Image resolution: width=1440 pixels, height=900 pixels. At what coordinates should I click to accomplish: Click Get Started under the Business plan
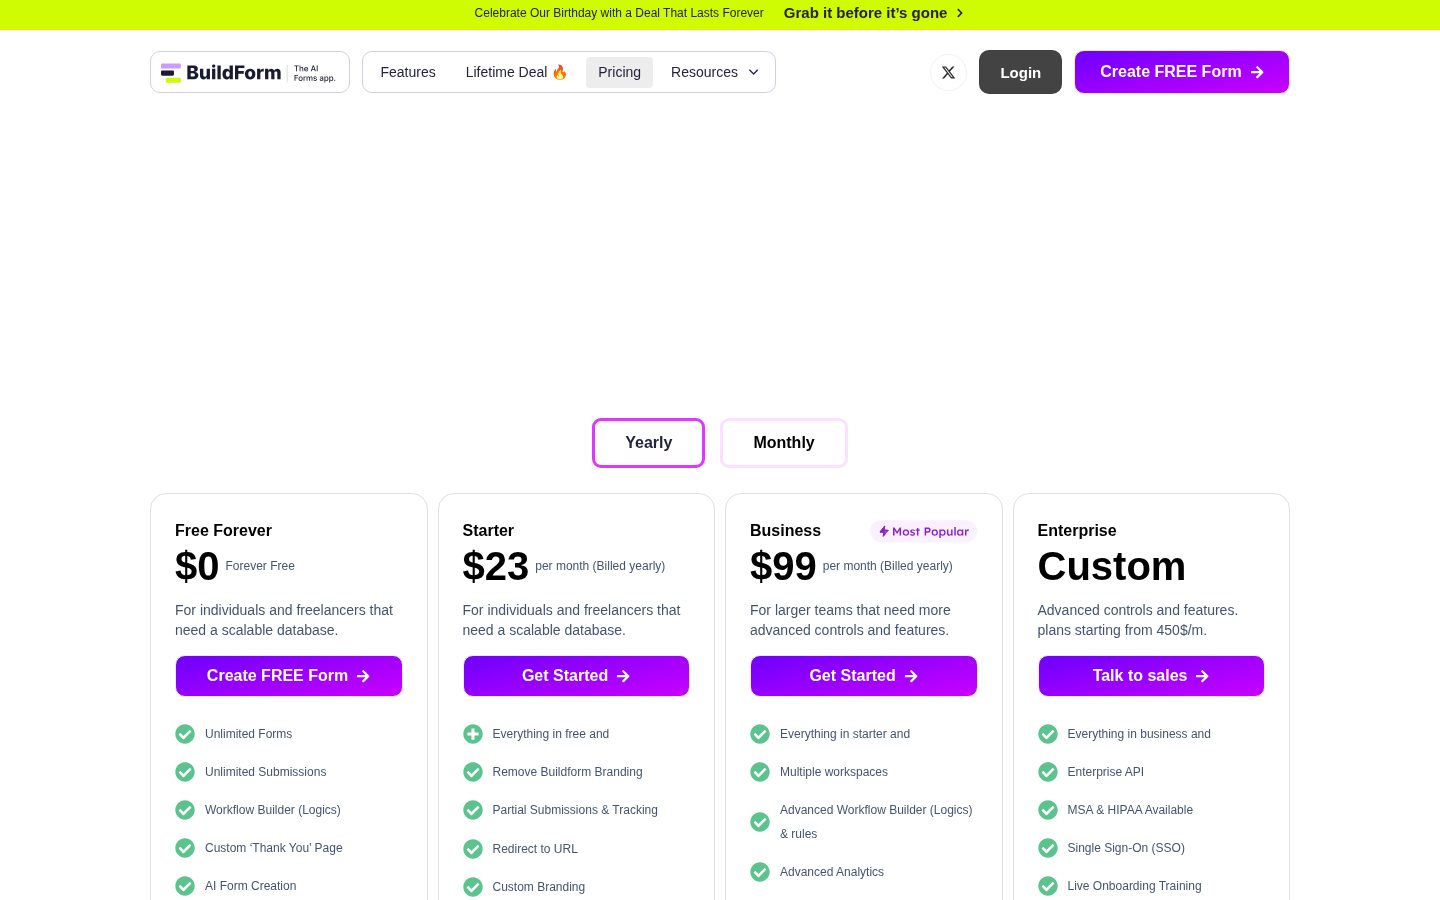click(x=864, y=676)
